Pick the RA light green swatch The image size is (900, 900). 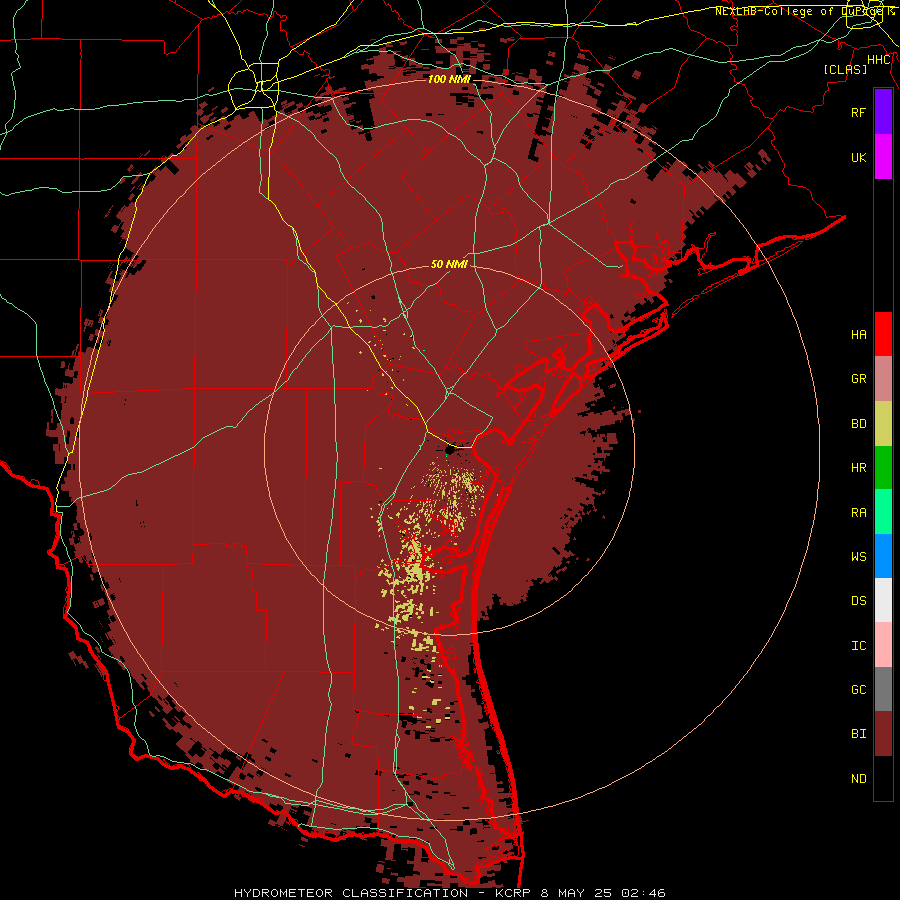coord(883,512)
